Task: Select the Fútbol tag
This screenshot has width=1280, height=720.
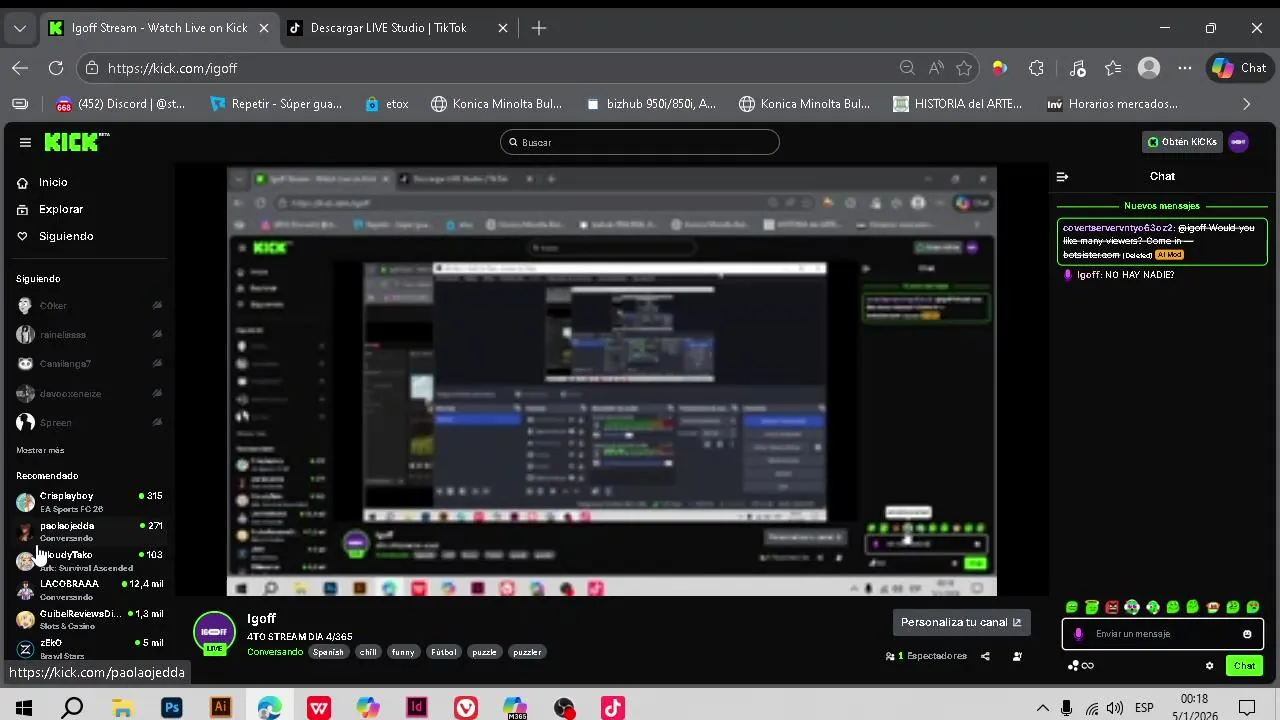Action: [443, 652]
